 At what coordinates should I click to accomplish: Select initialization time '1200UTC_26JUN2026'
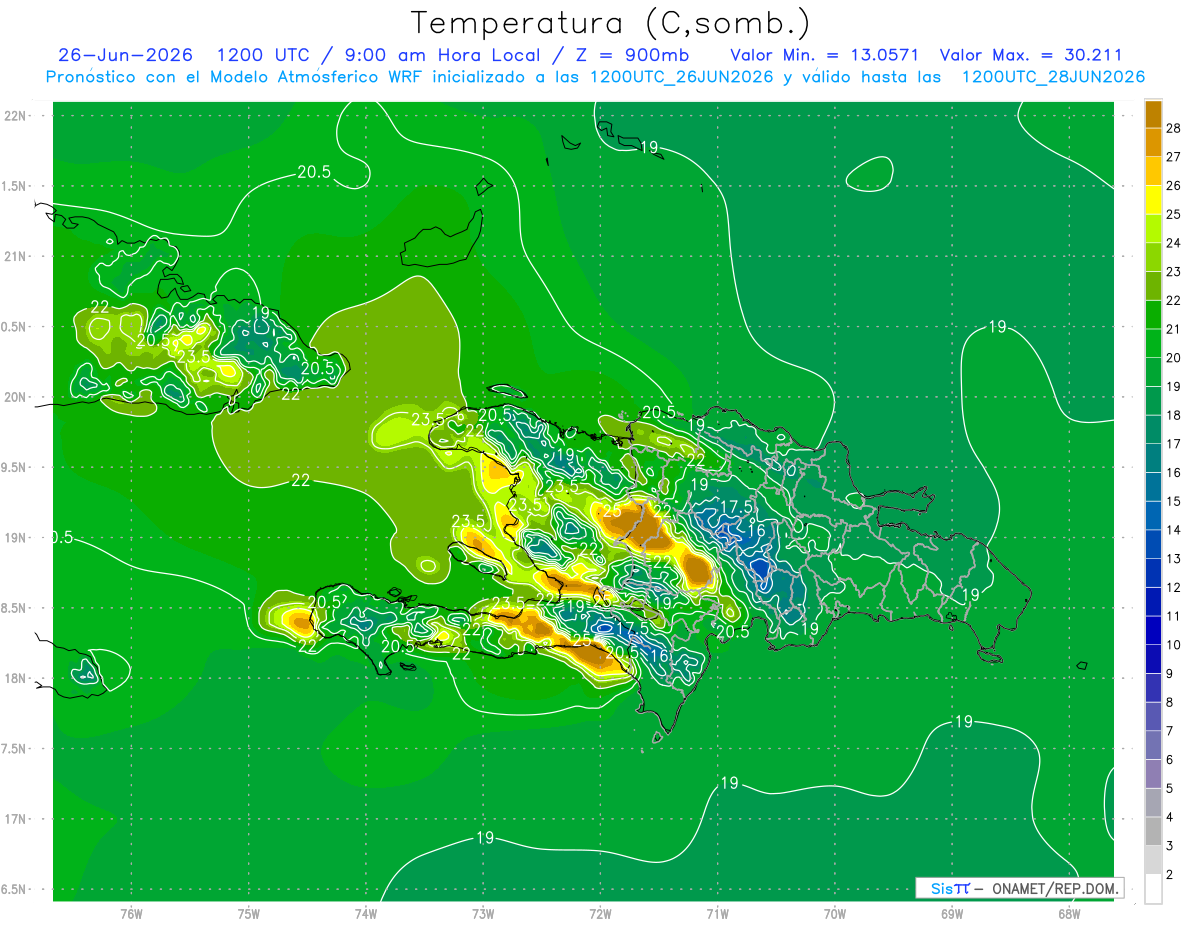pyautogui.click(x=681, y=77)
